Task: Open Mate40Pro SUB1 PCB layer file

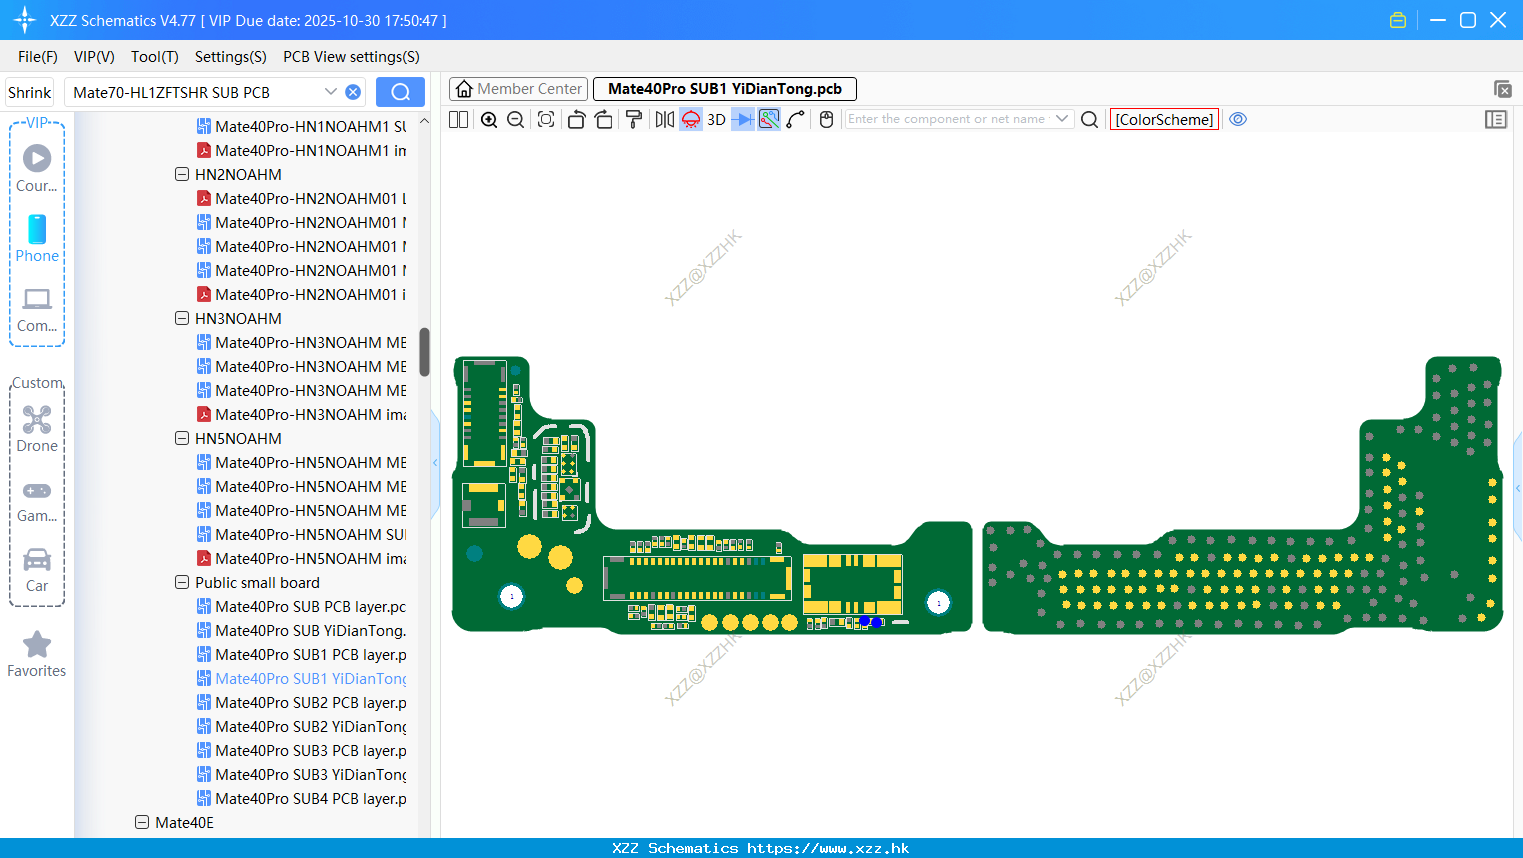Action: 301,654
